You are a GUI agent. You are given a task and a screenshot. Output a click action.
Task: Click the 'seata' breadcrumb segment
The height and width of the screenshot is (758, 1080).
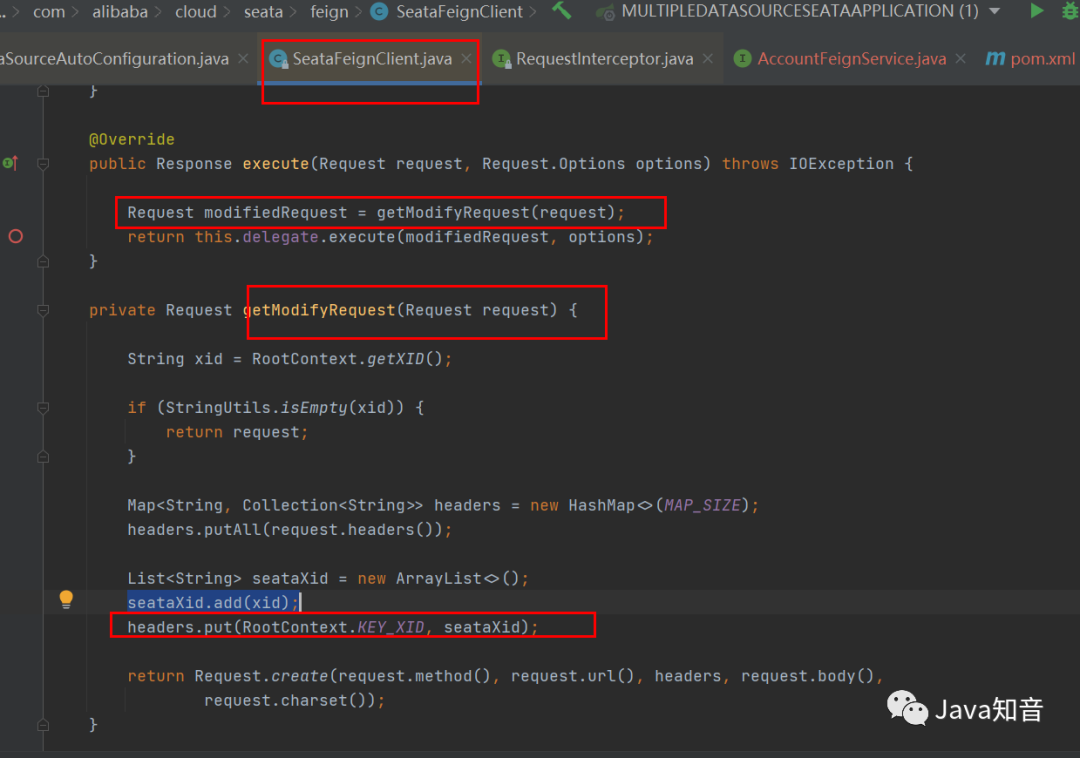click(x=263, y=12)
